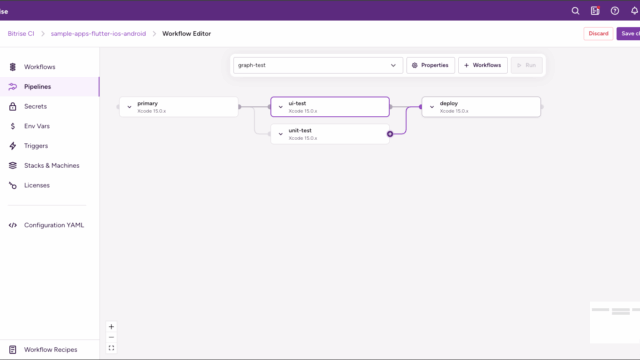Image resolution: width=640 pixels, height=360 pixels.
Task: Expand the unit-test workflow node
Action: (280, 134)
